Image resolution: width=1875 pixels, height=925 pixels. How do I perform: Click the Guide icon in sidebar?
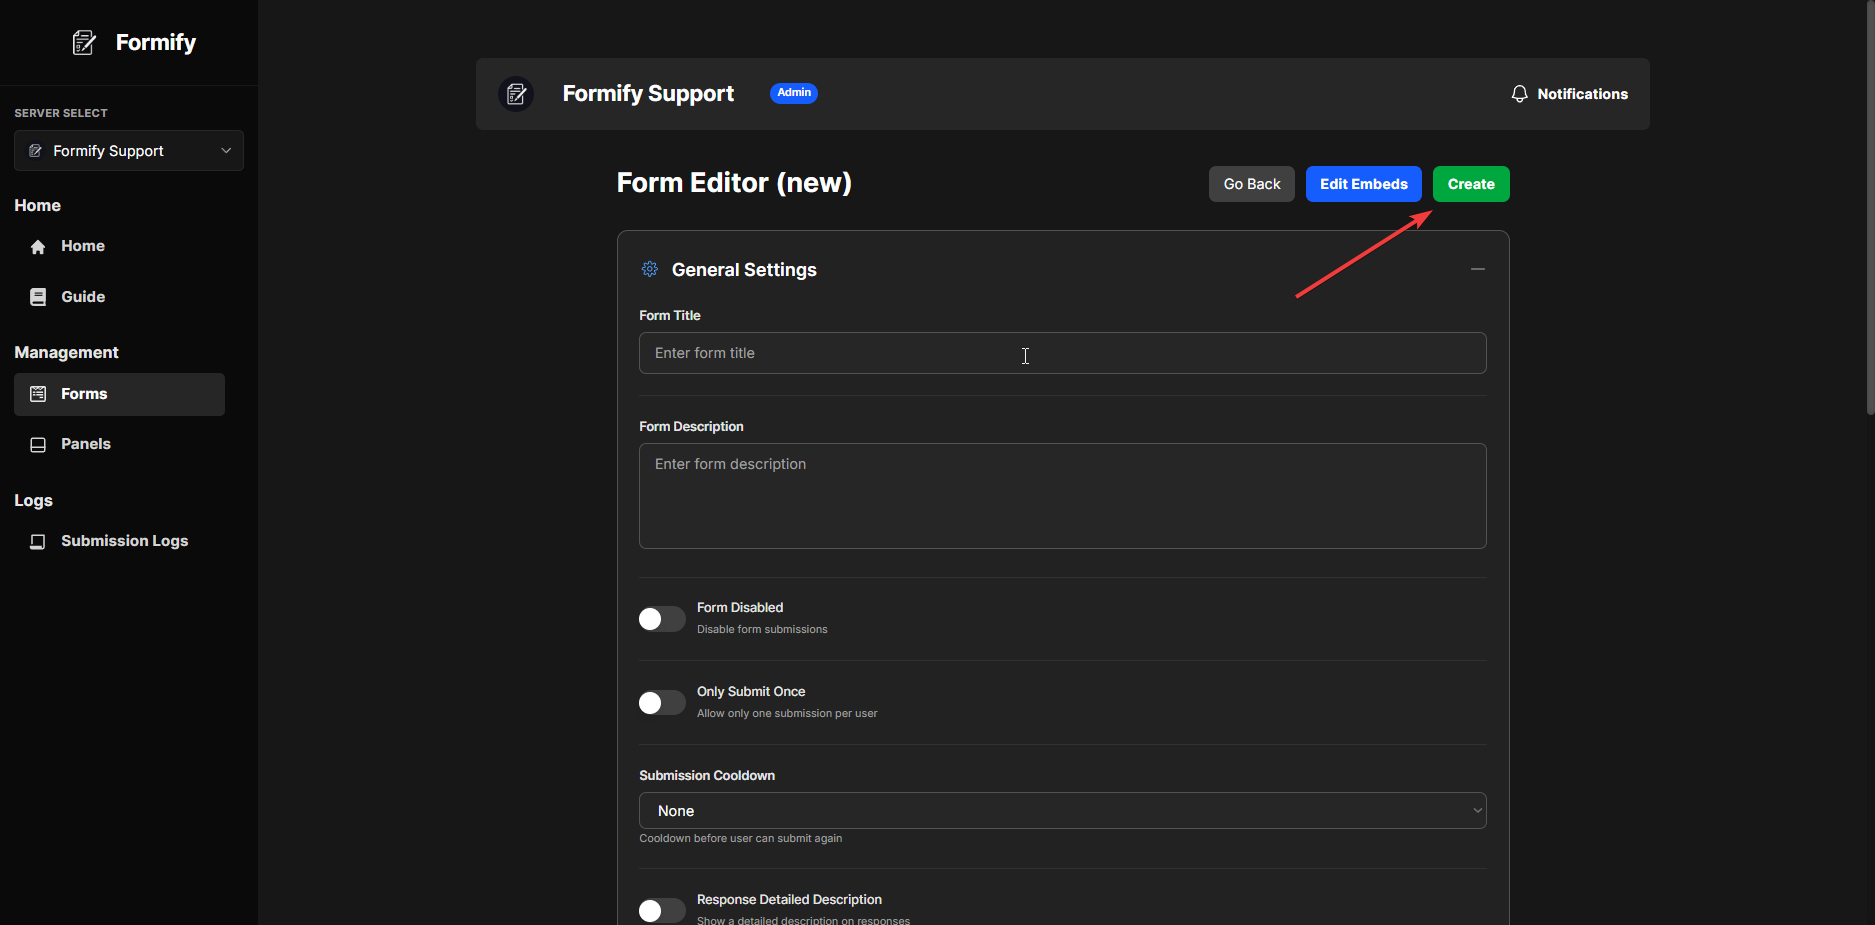tap(38, 296)
